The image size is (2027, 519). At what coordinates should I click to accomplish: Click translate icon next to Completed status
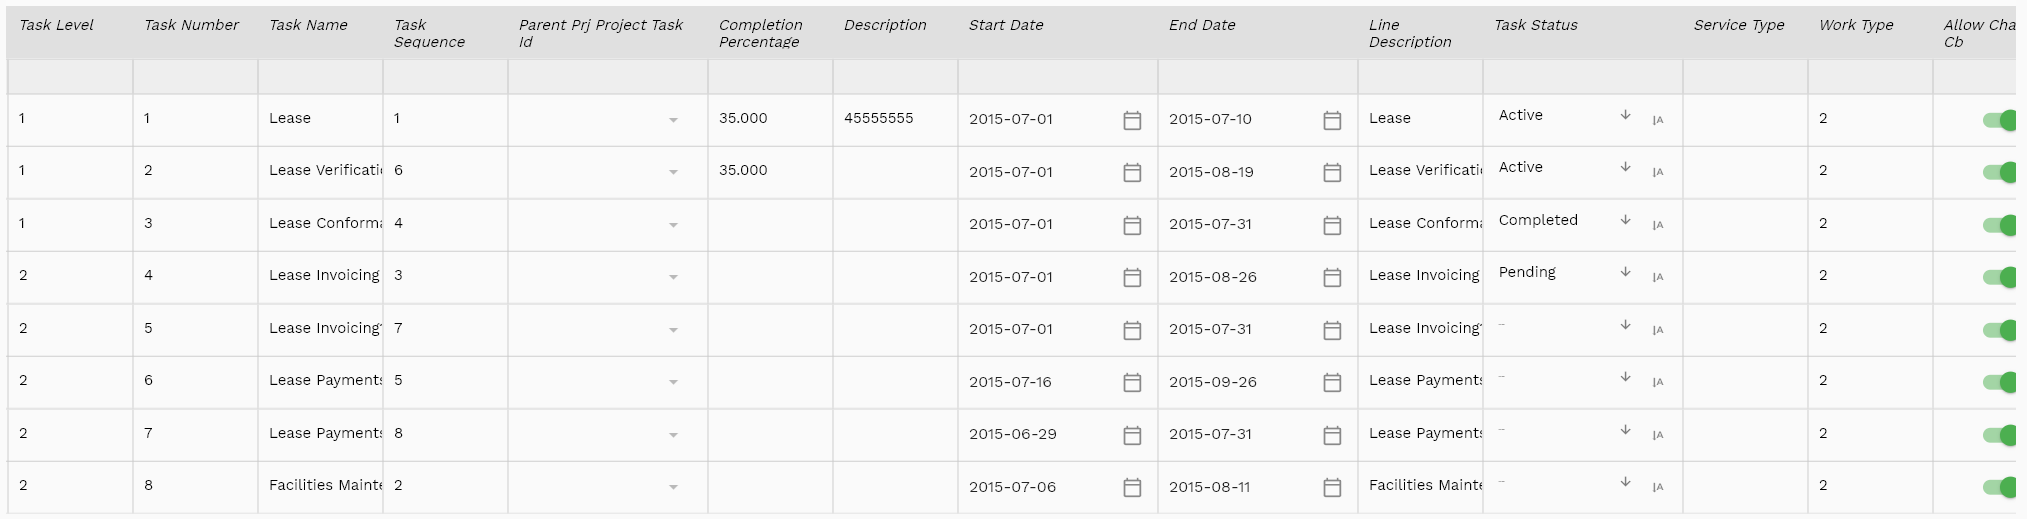click(x=1658, y=225)
